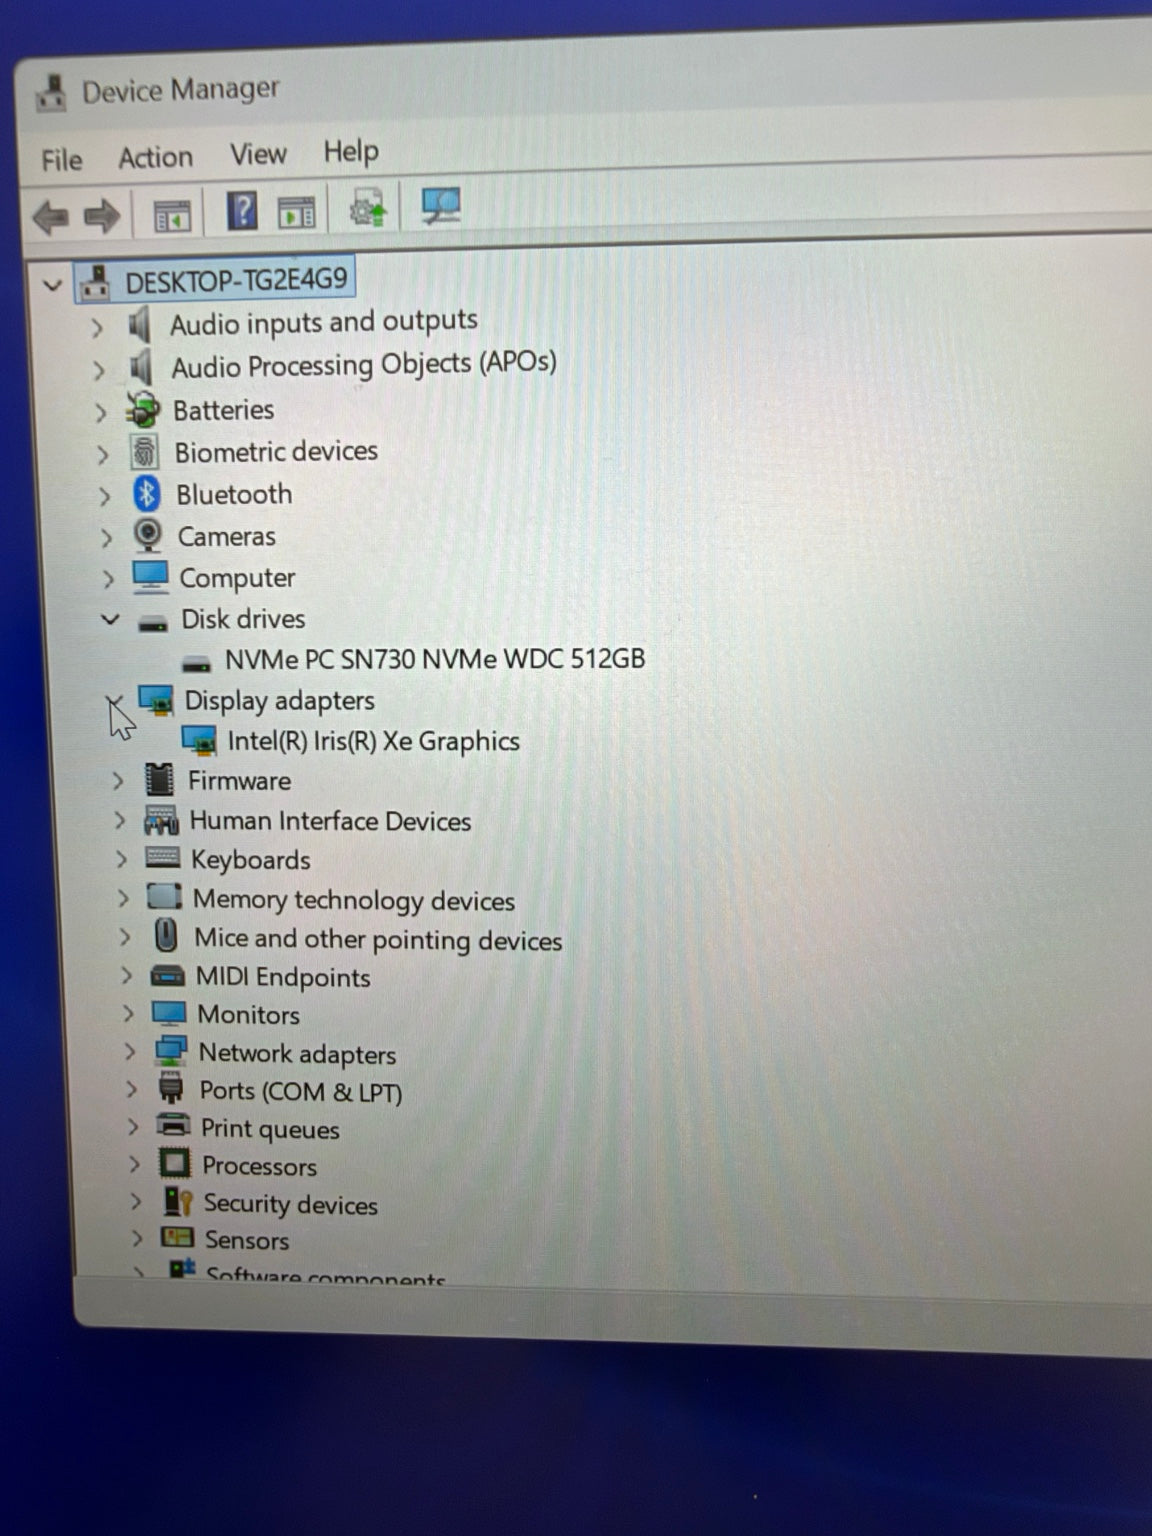Expand Audio Processing Objects (APOs) chevron
The width and height of the screenshot is (1152, 1536).
click(x=98, y=370)
